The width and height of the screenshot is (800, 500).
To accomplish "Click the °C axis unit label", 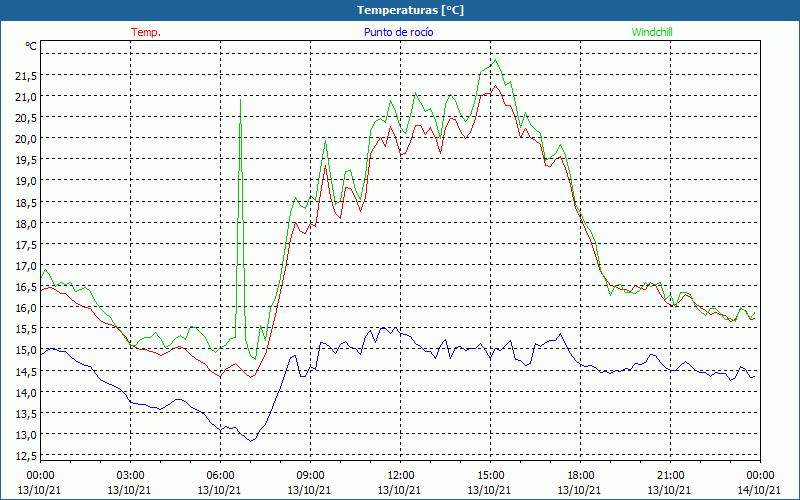I will click(31, 46).
